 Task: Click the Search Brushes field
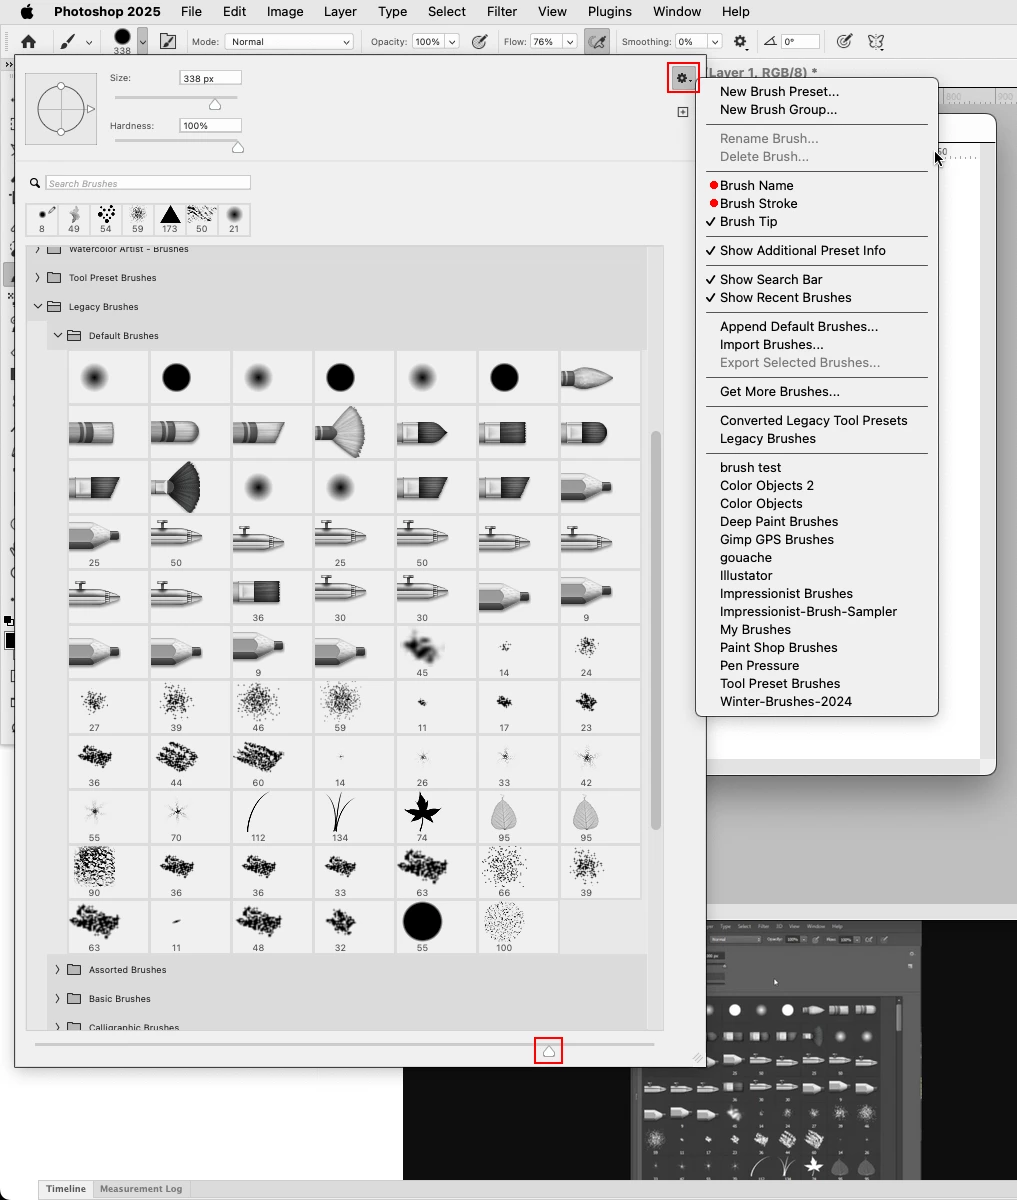(148, 183)
